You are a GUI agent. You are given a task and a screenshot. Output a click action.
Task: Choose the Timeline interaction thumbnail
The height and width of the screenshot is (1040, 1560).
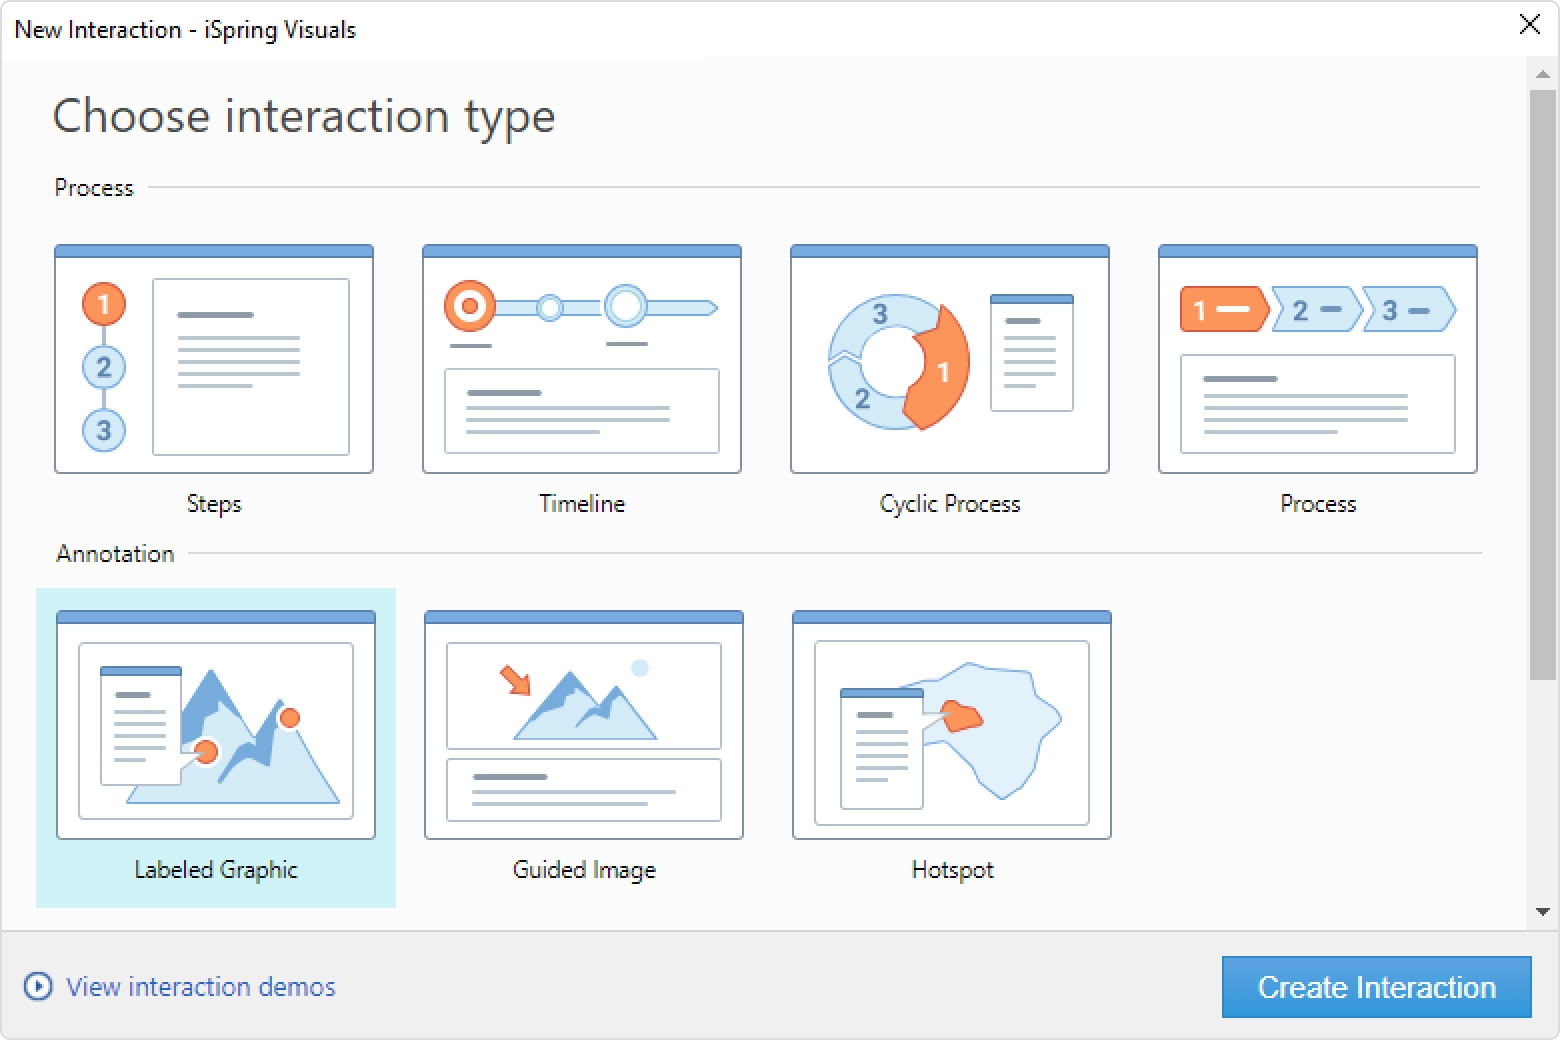click(x=582, y=359)
